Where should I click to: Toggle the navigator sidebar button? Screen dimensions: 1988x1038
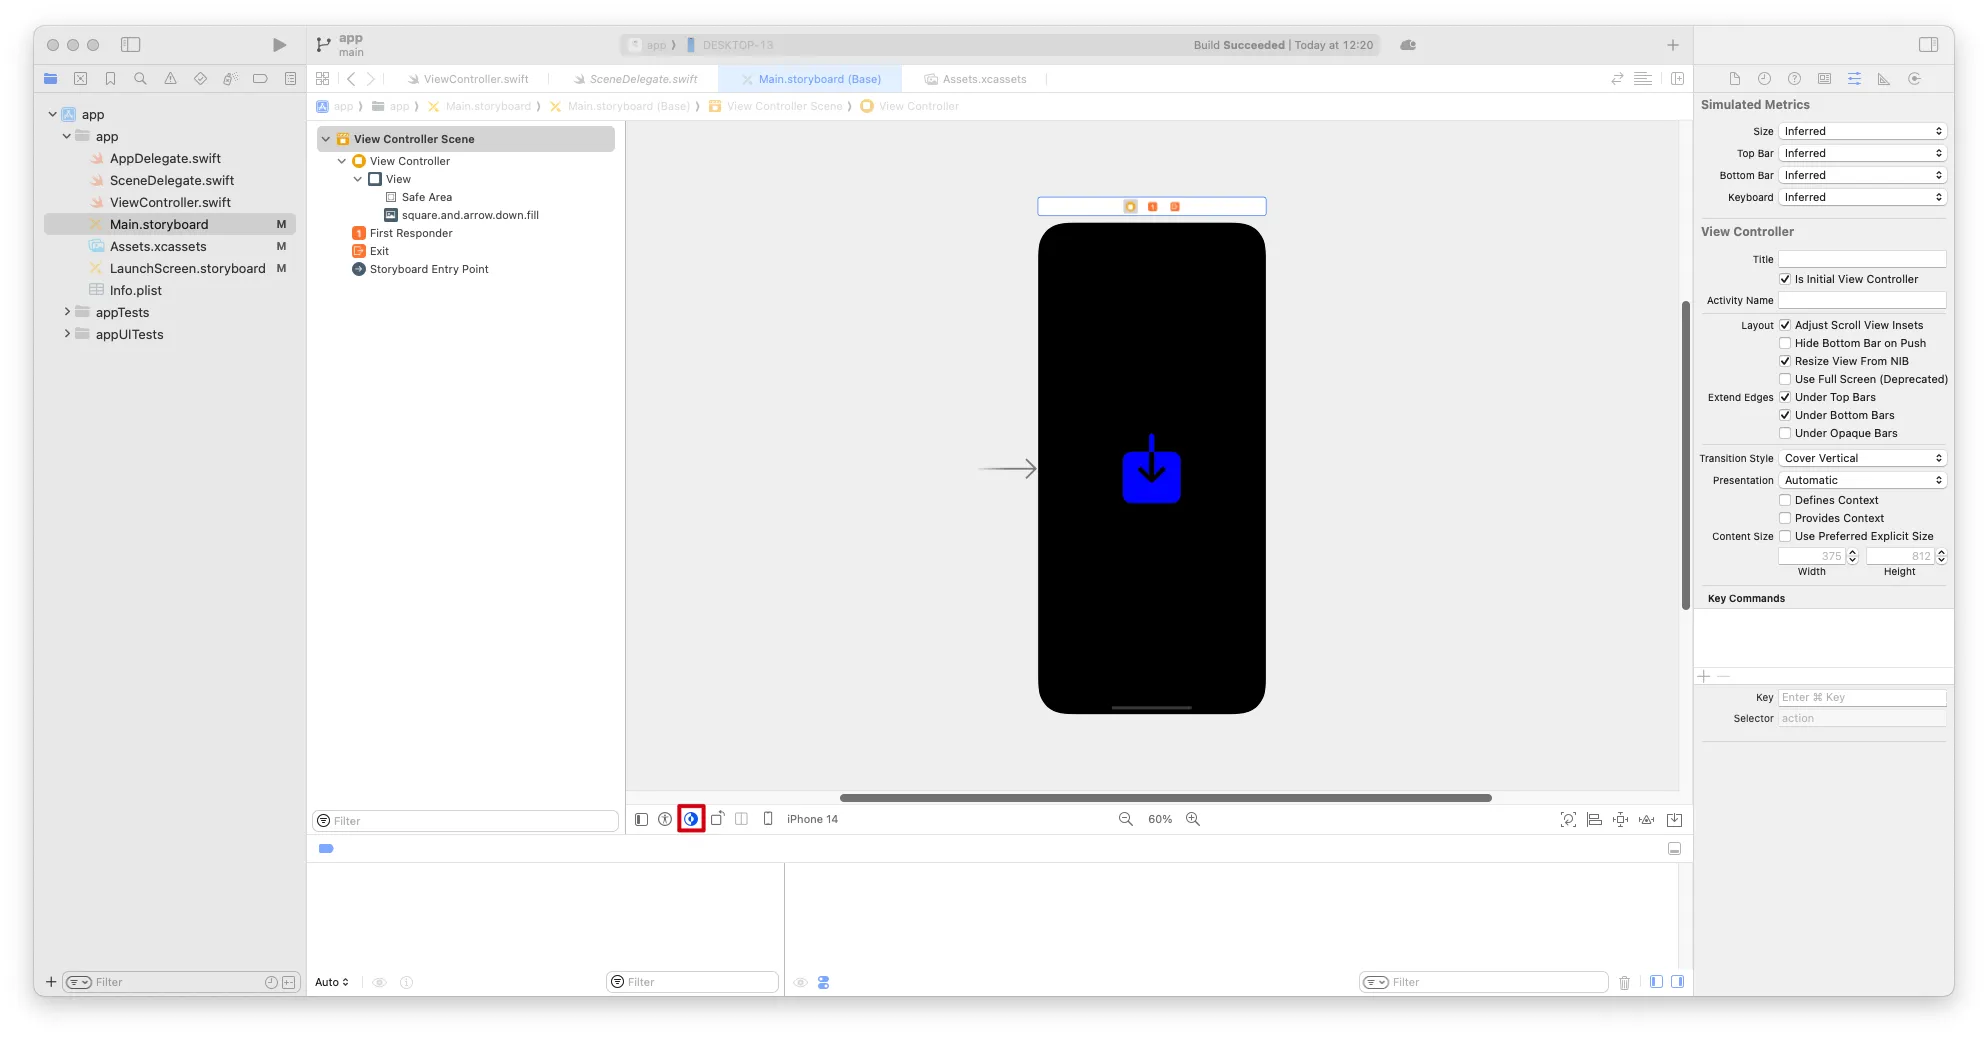[x=131, y=45]
